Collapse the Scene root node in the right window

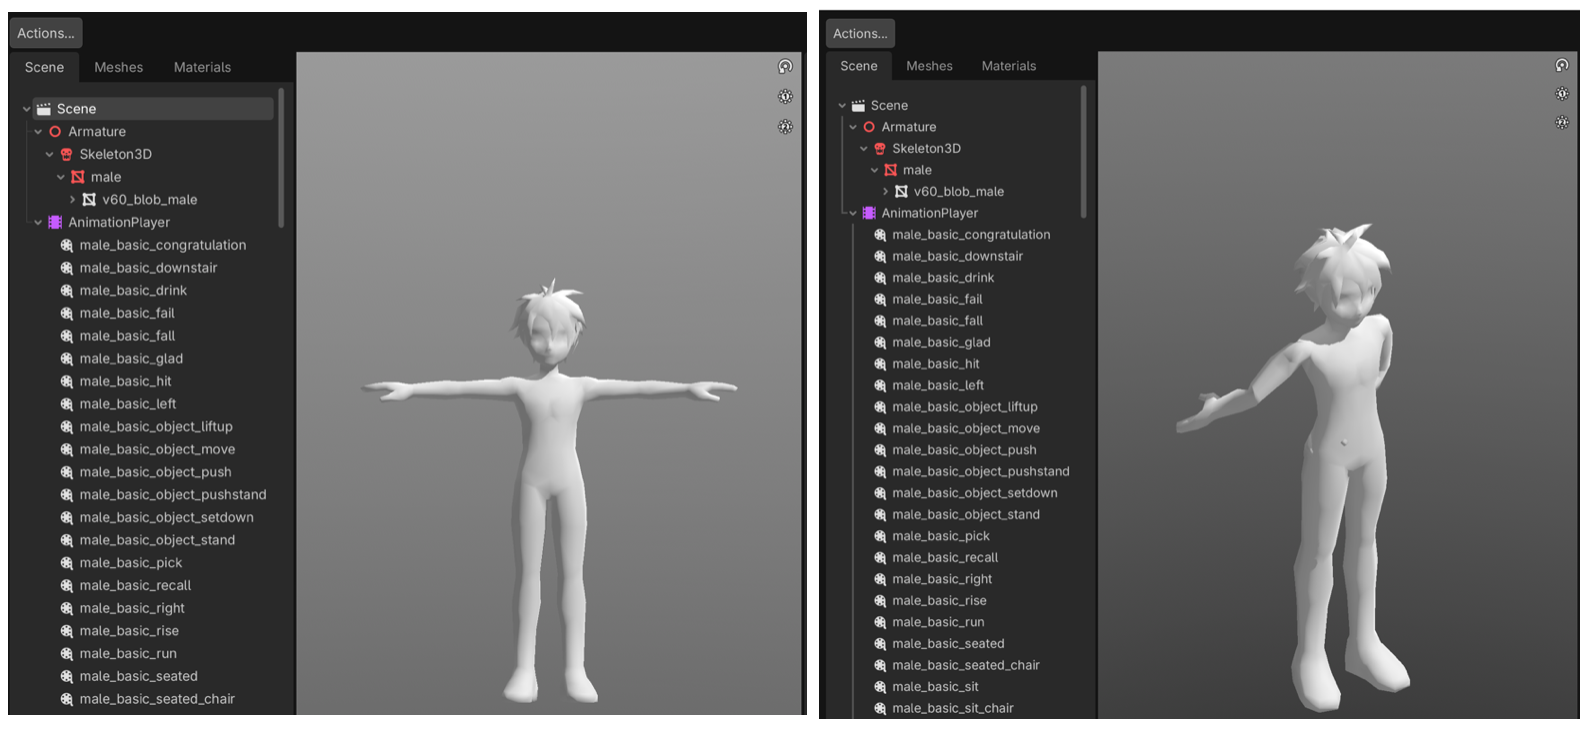pyautogui.click(x=842, y=105)
